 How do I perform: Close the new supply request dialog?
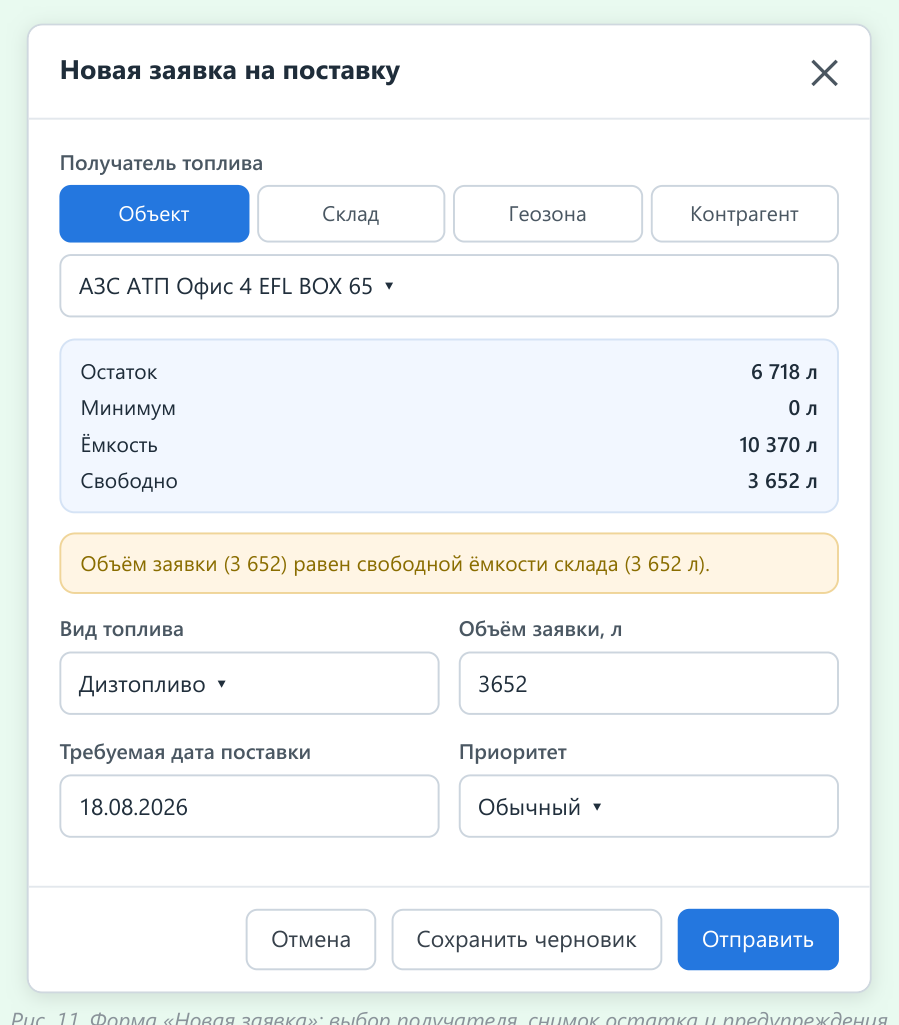[x=824, y=73]
